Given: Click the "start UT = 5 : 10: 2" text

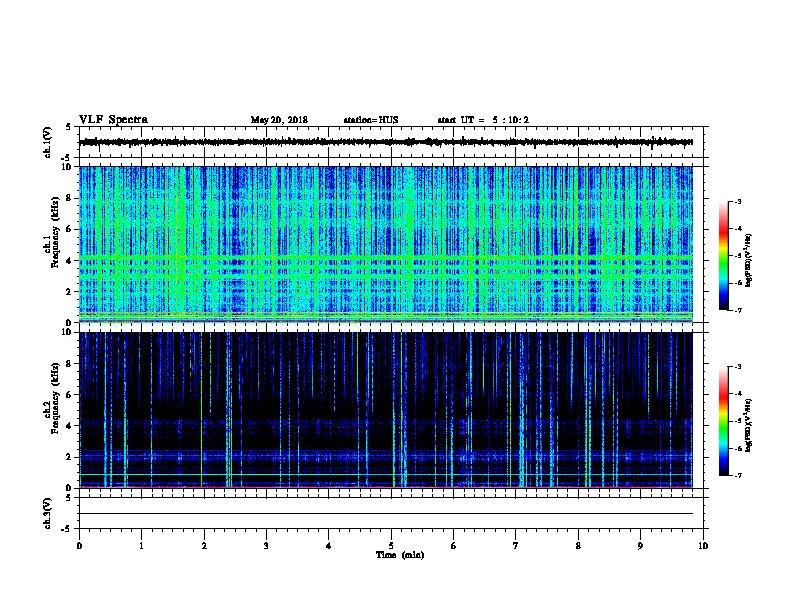Looking at the screenshot, I should click(x=483, y=120).
